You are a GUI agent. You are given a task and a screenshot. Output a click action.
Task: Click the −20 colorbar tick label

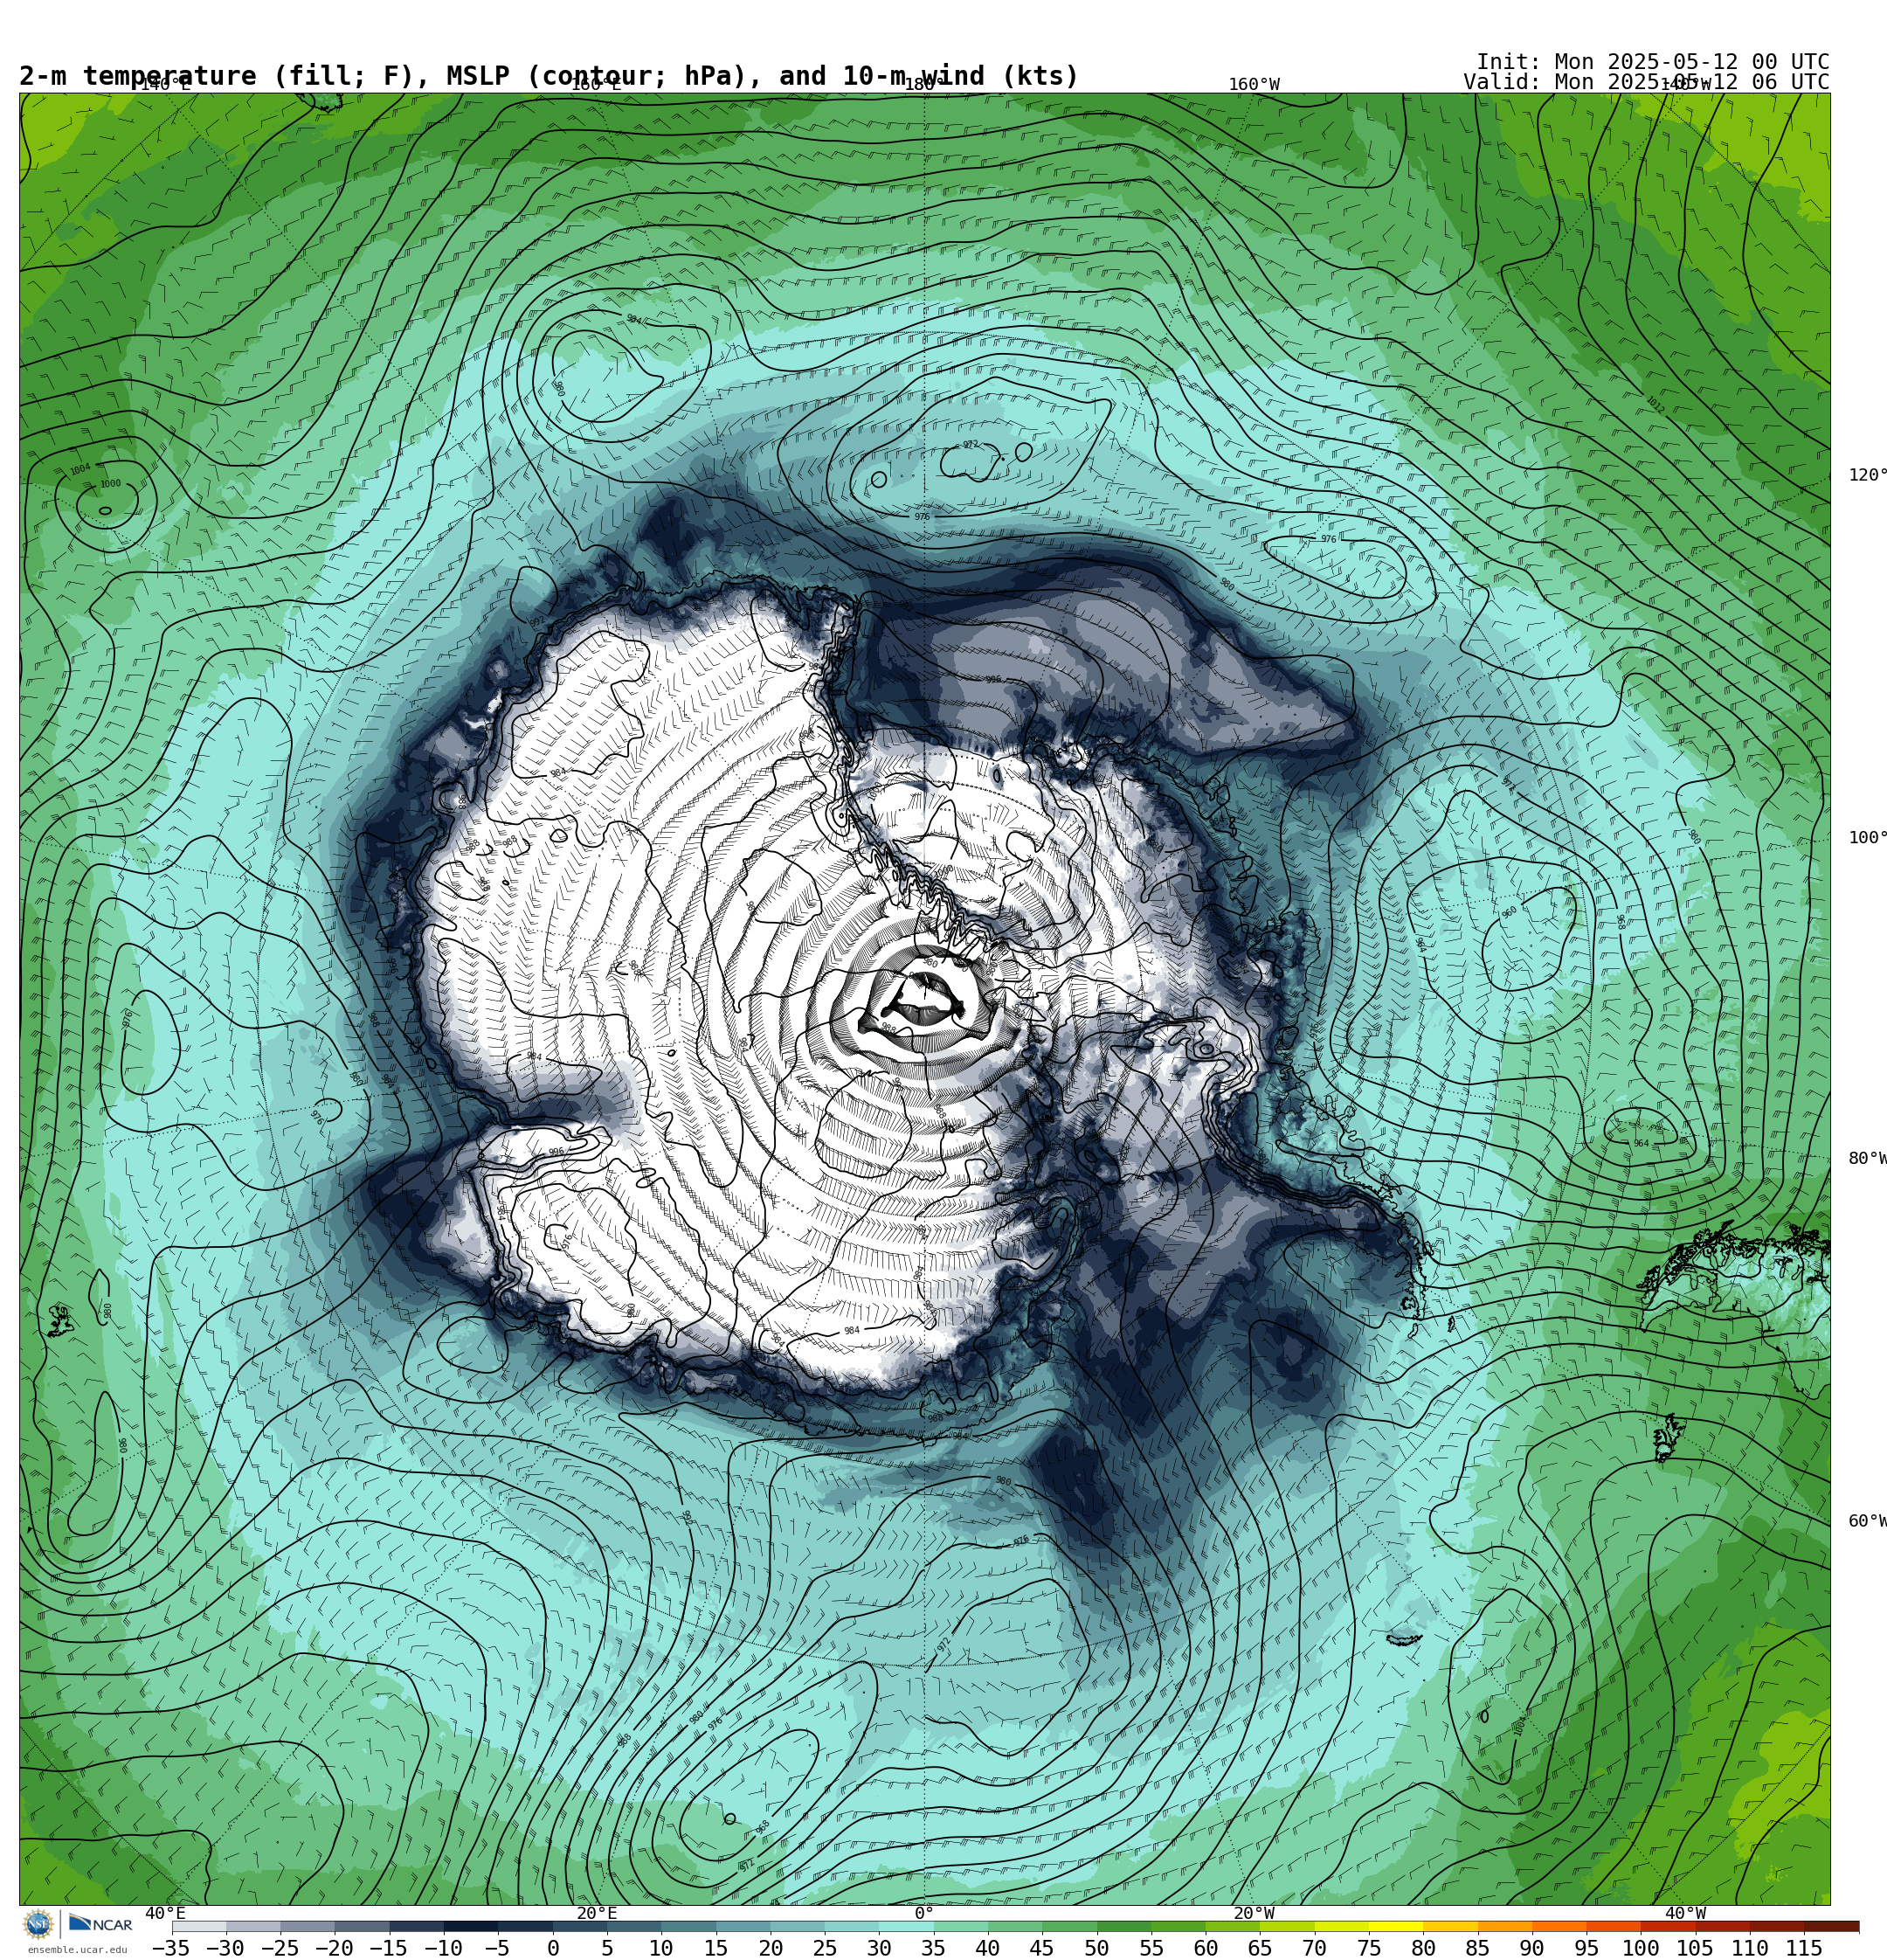(334, 1948)
